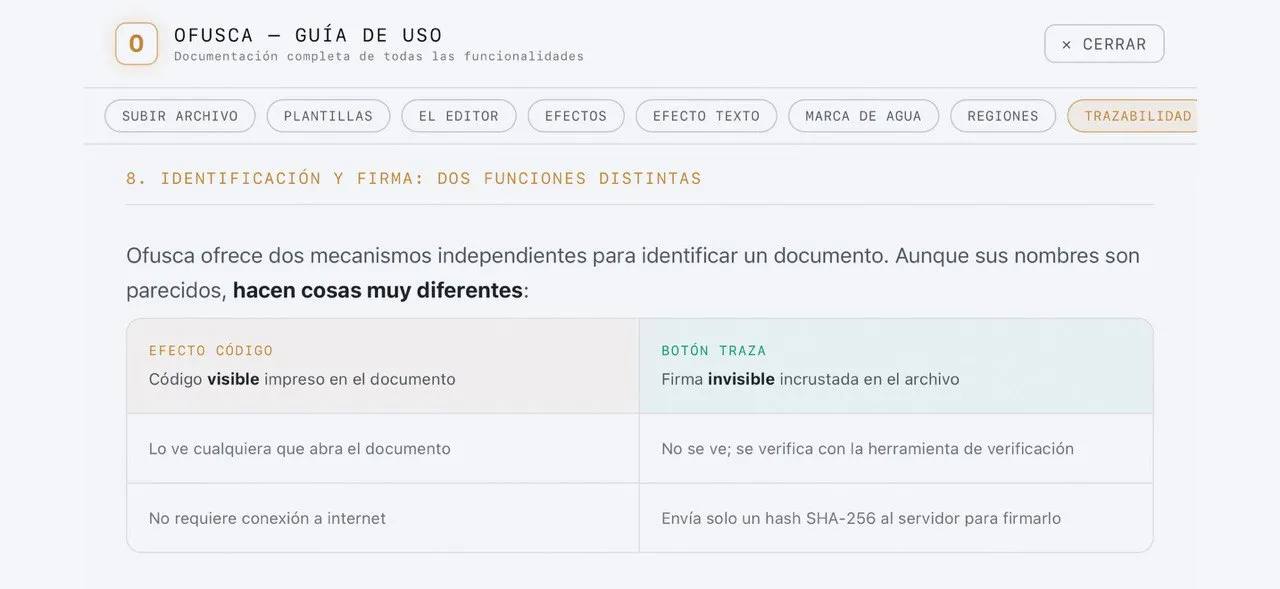Close the guide with the CERRAR button
Viewport: 1280px width, 589px height.
[1104, 44]
